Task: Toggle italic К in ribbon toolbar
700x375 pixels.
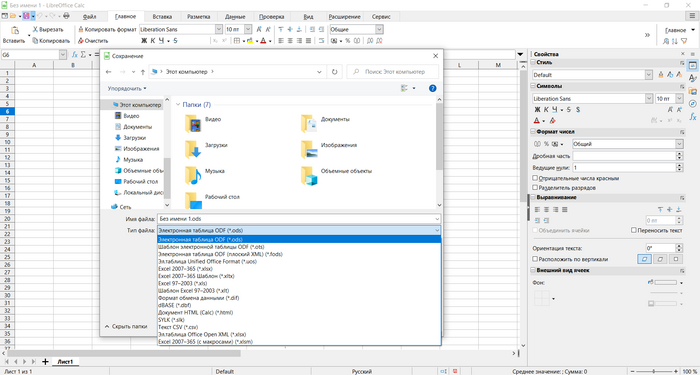Action: point(152,41)
